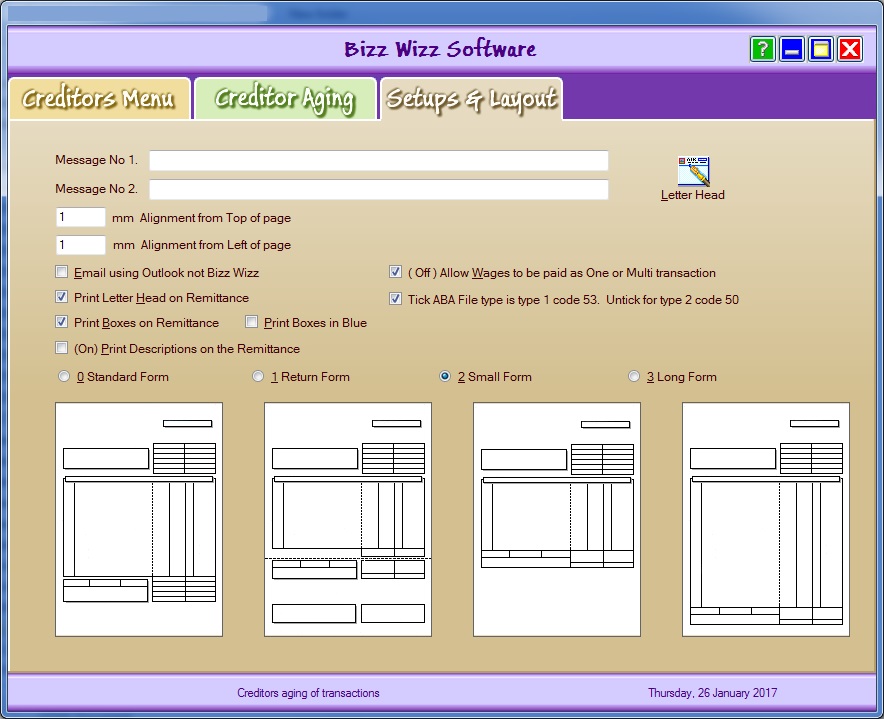Toggle Allow Wages paid as One or Multi transaction
This screenshot has height=719, width=884.
395,272
